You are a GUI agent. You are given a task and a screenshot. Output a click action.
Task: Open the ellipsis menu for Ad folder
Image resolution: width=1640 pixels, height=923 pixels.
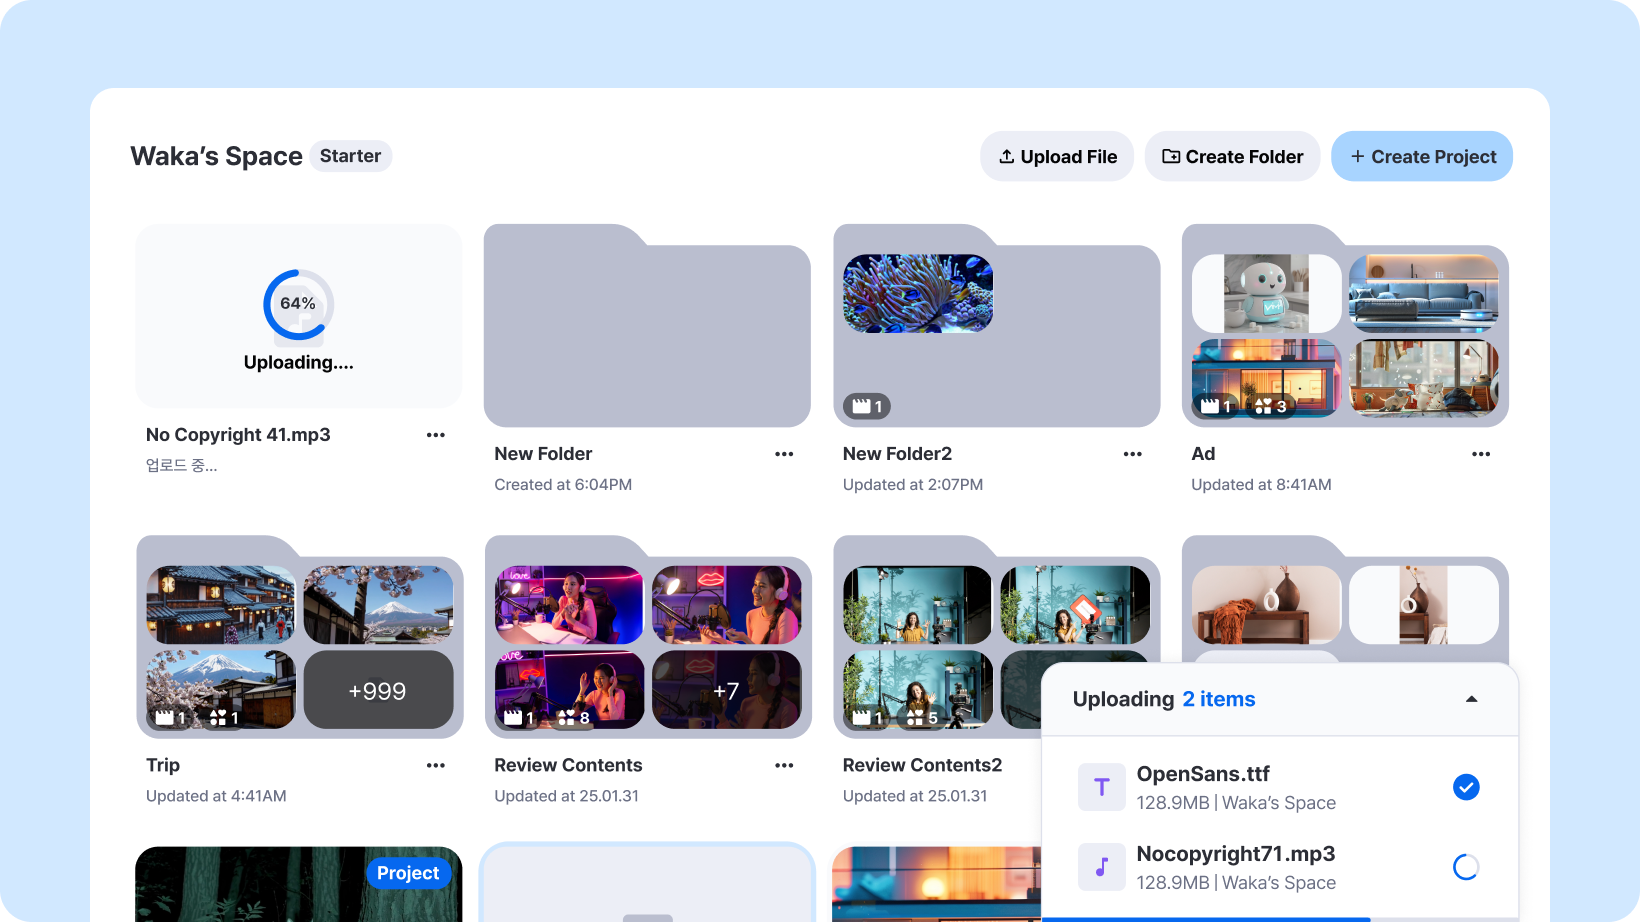coord(1481,454)
